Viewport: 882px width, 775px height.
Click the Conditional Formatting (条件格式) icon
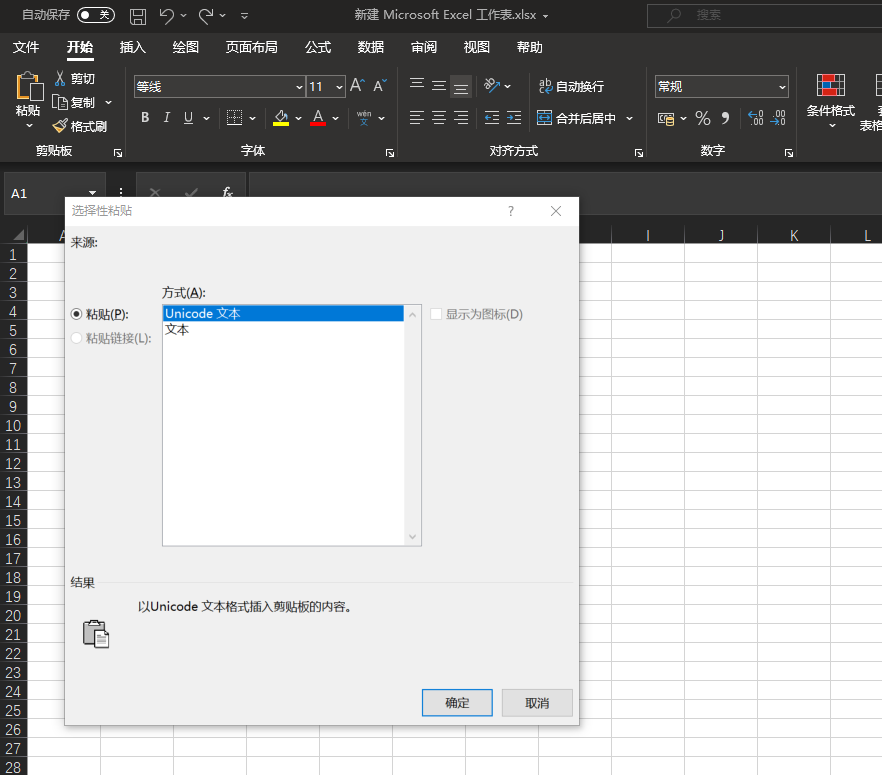coord(831,85)
